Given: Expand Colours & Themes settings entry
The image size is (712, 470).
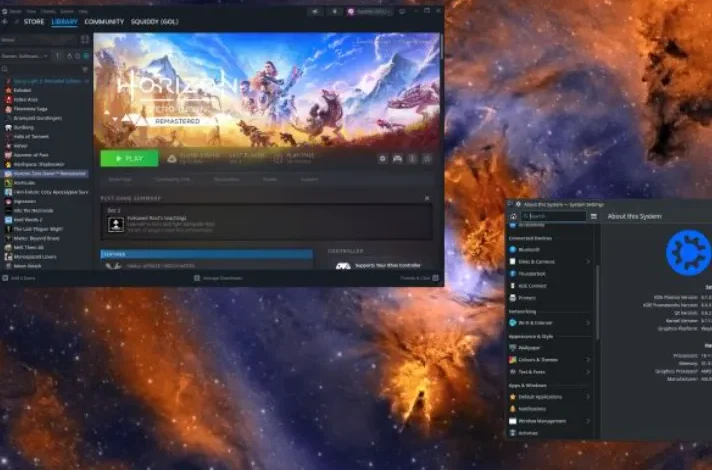Looking at the screenshot, I should (550, 360).
